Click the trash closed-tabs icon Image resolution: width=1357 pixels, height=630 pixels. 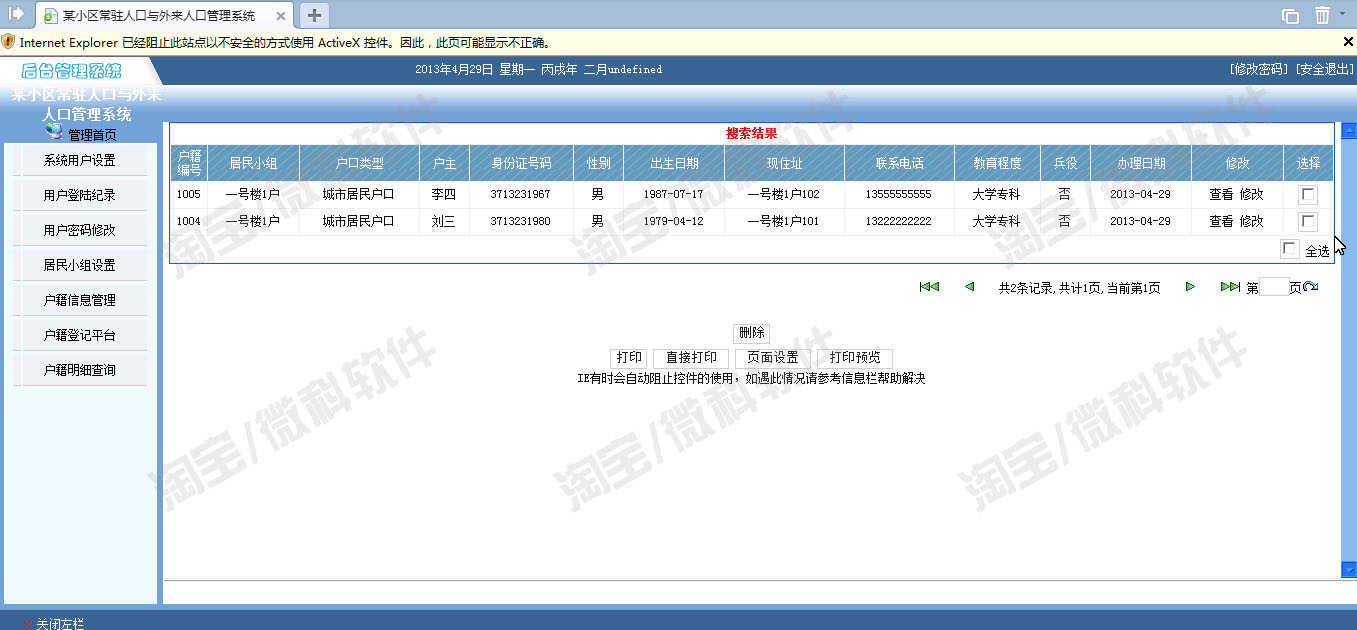1322,15
